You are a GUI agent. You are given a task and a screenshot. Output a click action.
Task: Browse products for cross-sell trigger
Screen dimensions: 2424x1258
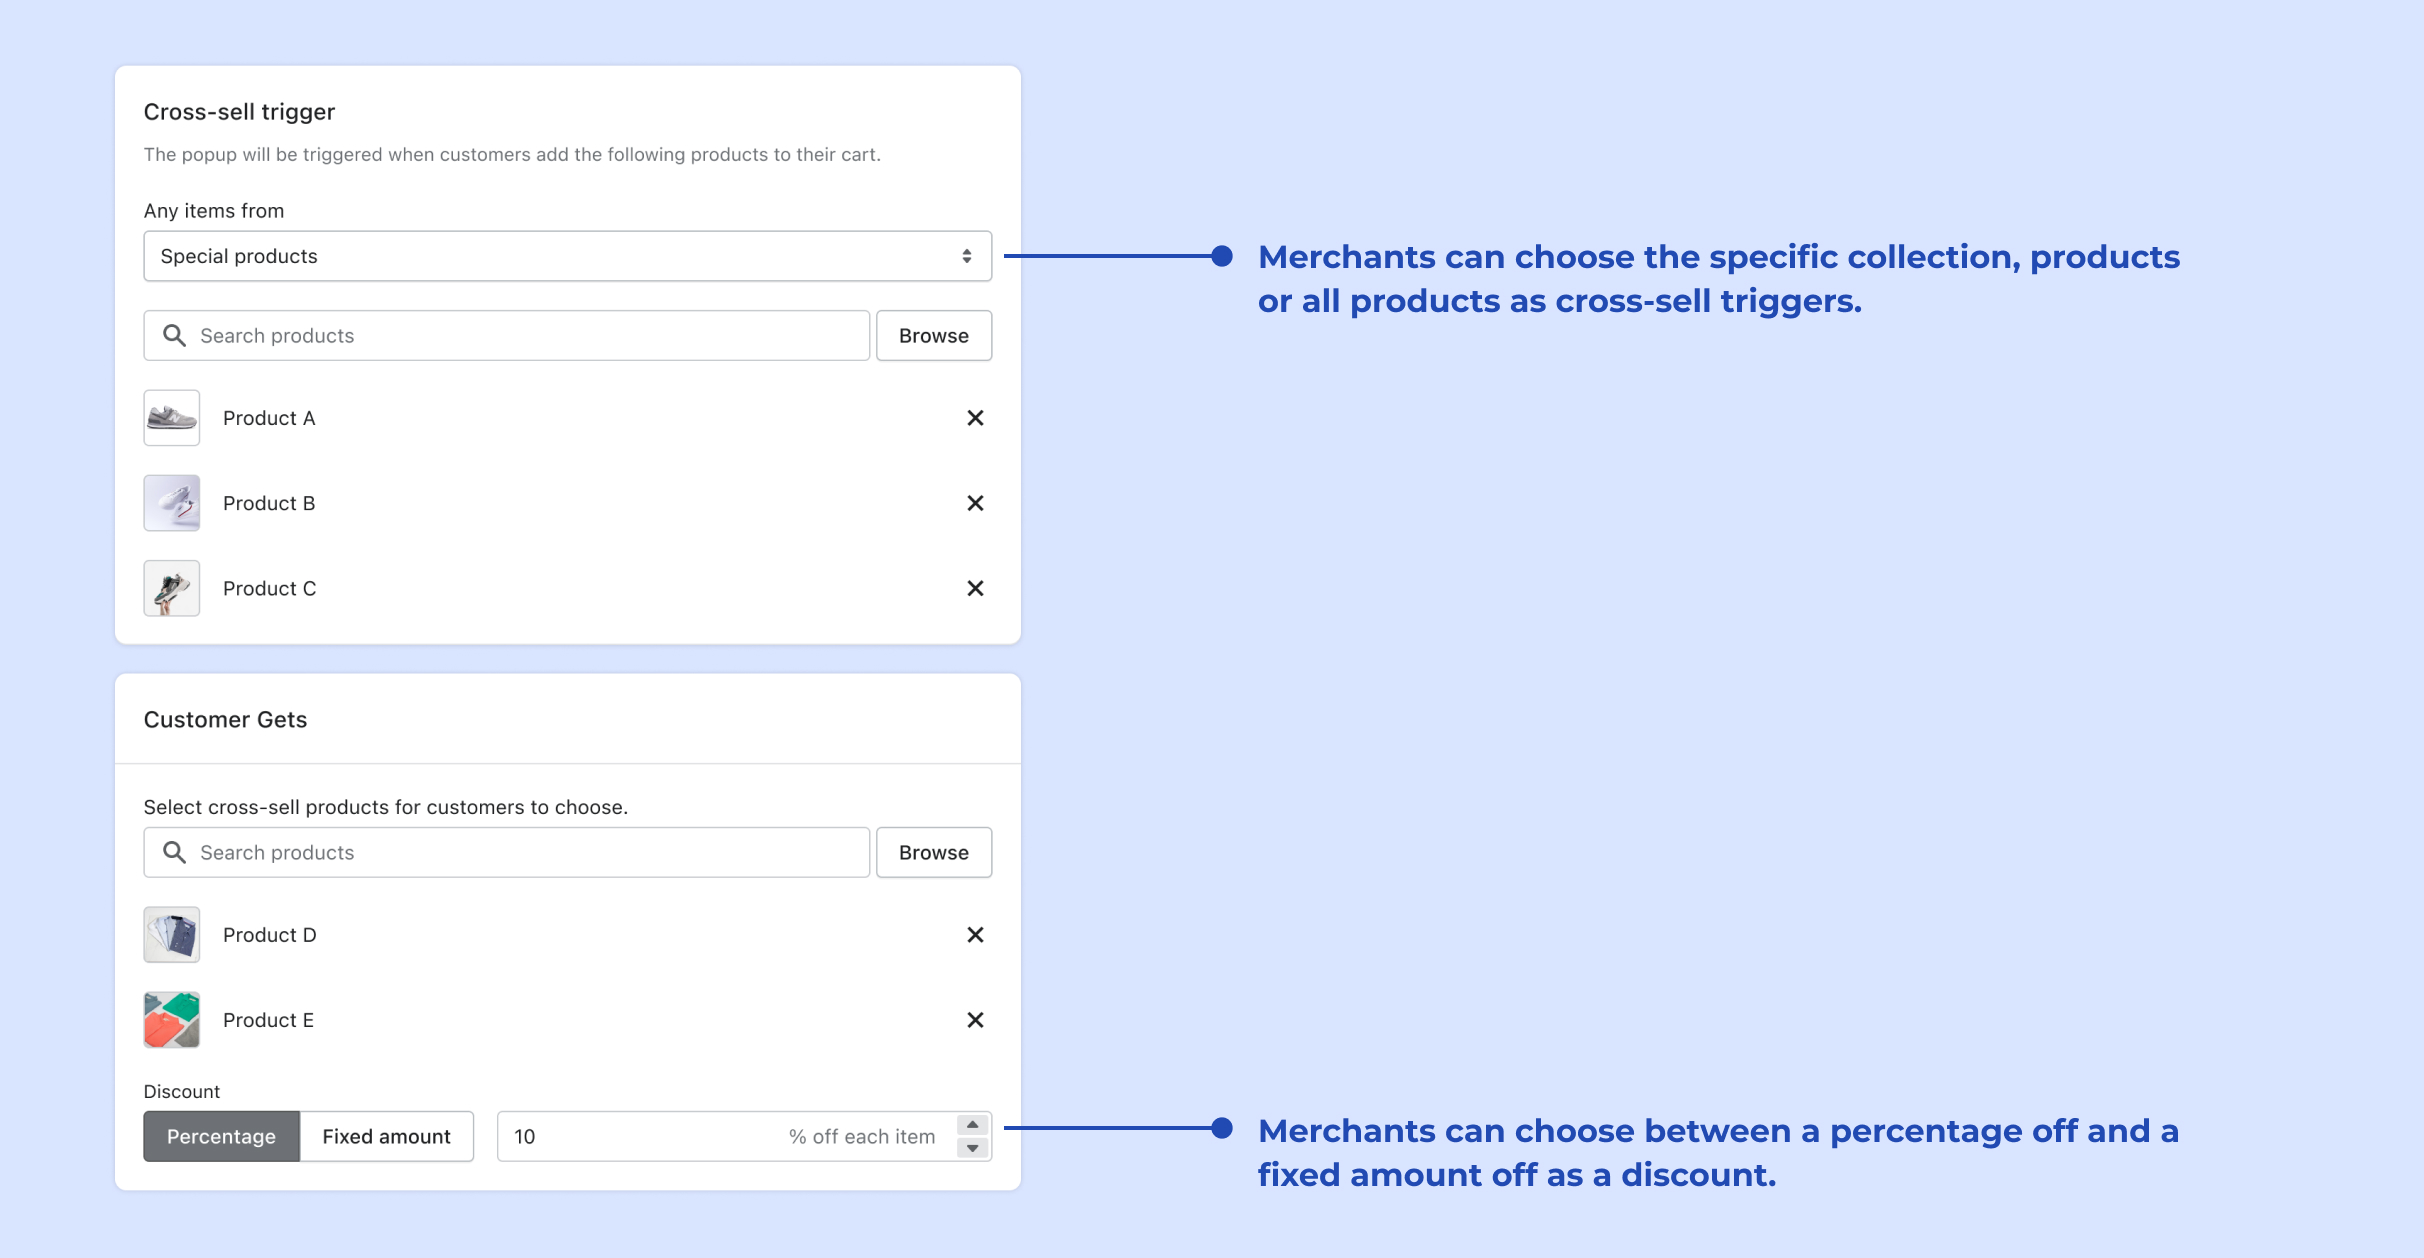[933, 336]
